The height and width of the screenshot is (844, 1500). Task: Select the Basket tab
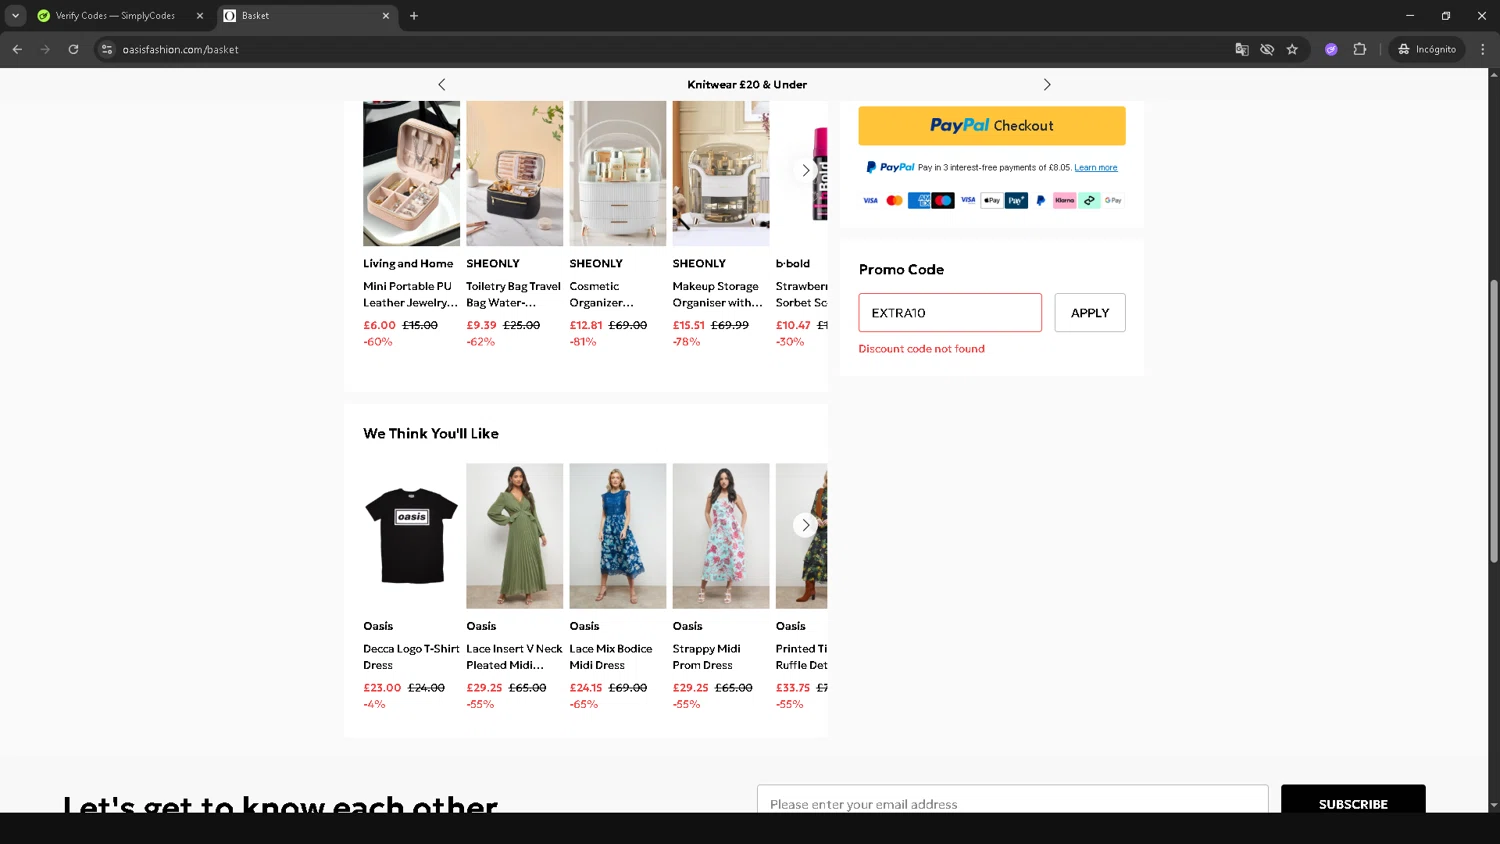306,16
